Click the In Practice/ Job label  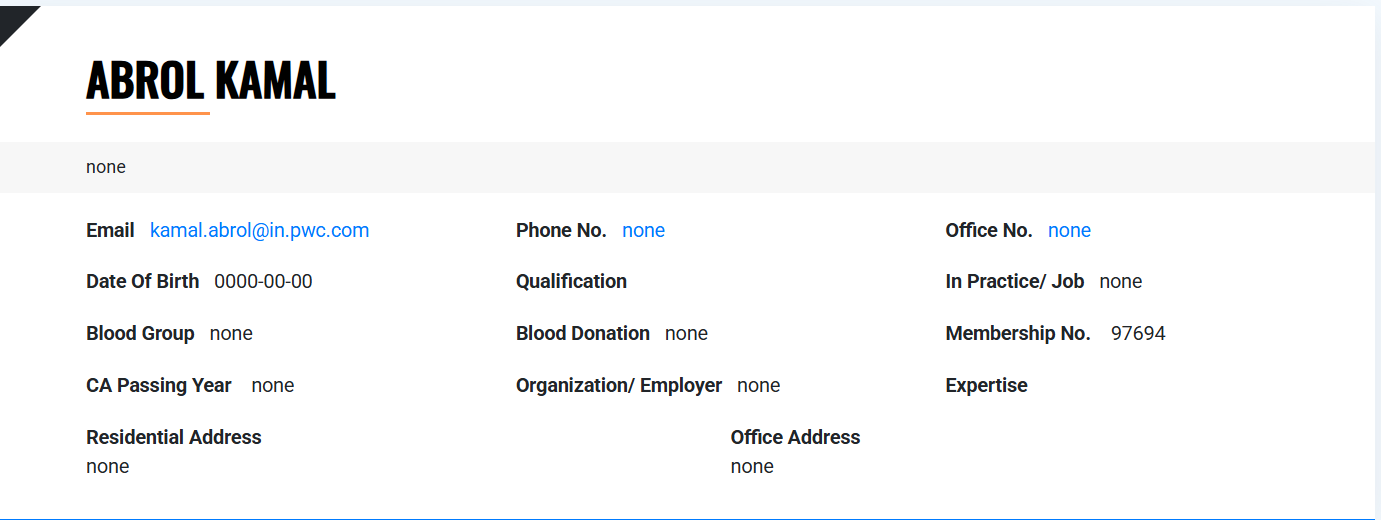(1015, 282)
